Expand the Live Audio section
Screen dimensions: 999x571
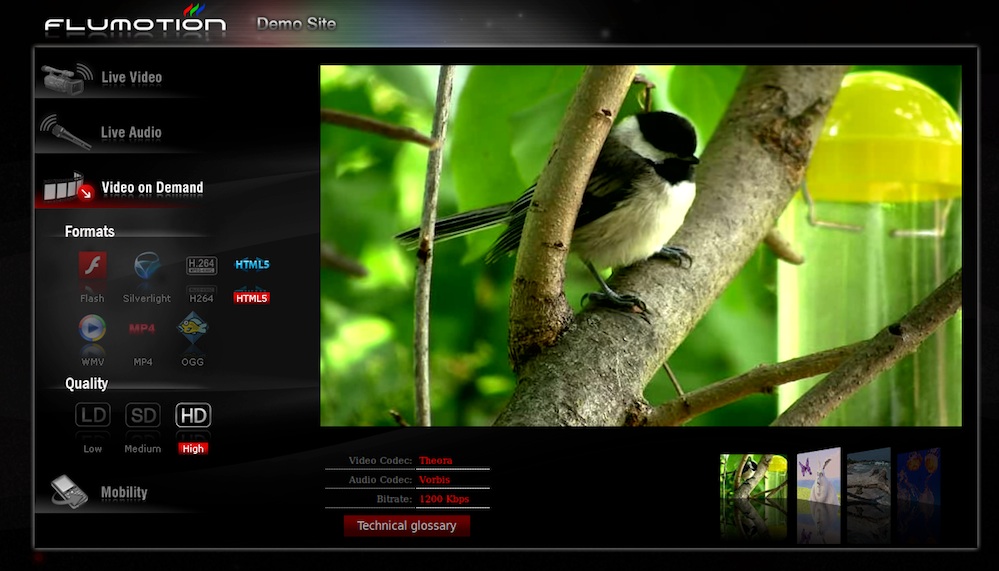pyautogui.click(x=130, y=132)
